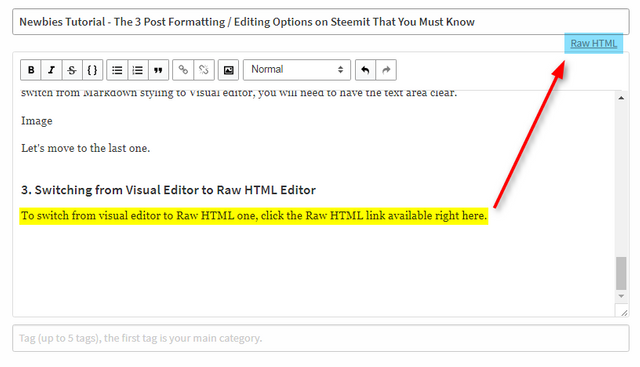Create a bulleted list

pos(117,70)
